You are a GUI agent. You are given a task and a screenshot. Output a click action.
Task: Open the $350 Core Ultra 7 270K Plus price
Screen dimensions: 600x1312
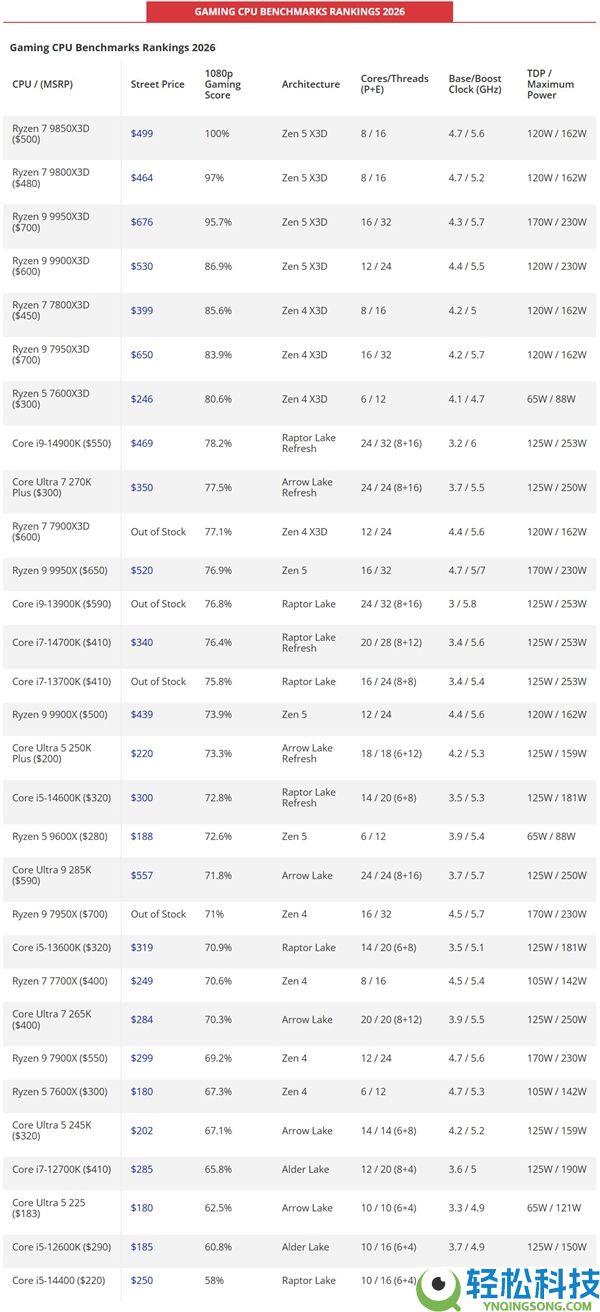click(142, 488)
